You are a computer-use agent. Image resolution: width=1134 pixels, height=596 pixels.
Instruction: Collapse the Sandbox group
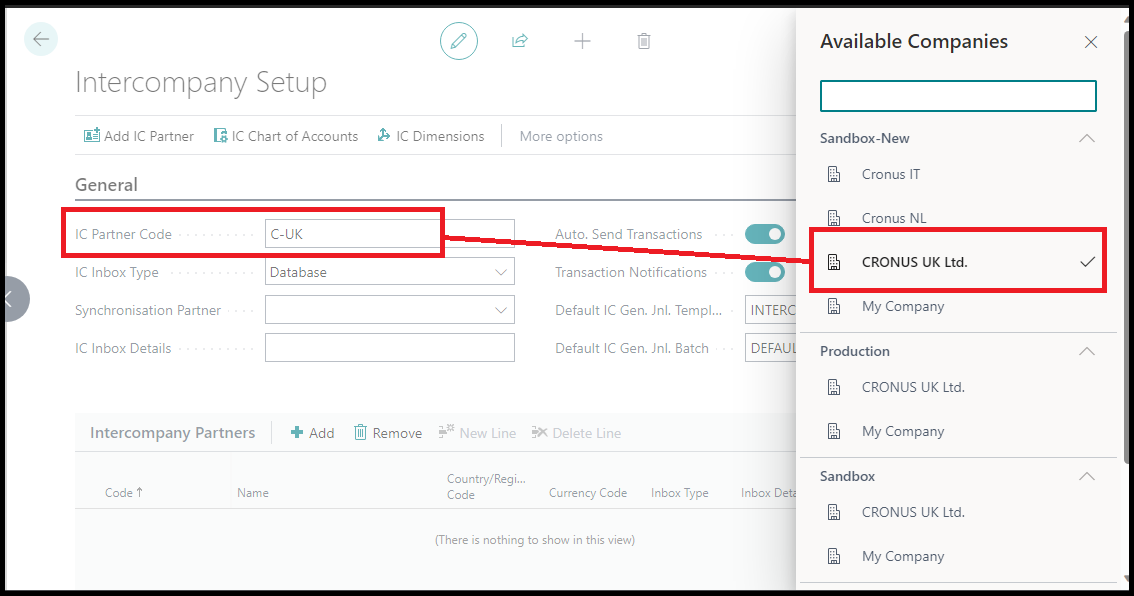tap(1086, 476)
